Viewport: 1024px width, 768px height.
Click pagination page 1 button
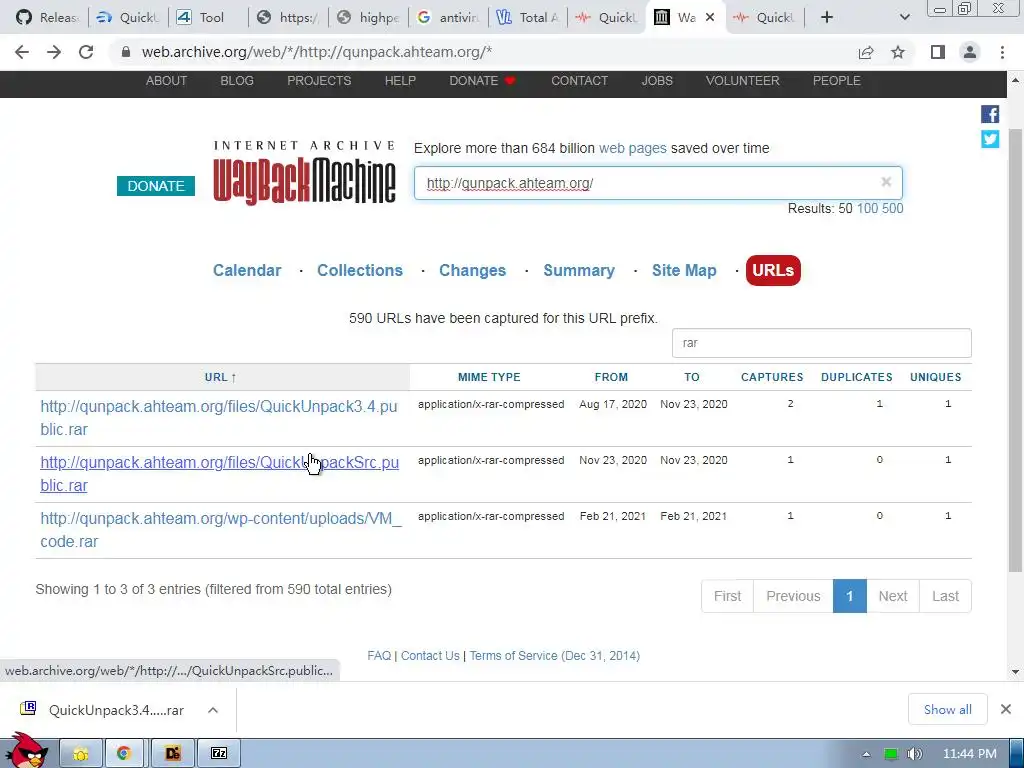[x=850, y=596]
